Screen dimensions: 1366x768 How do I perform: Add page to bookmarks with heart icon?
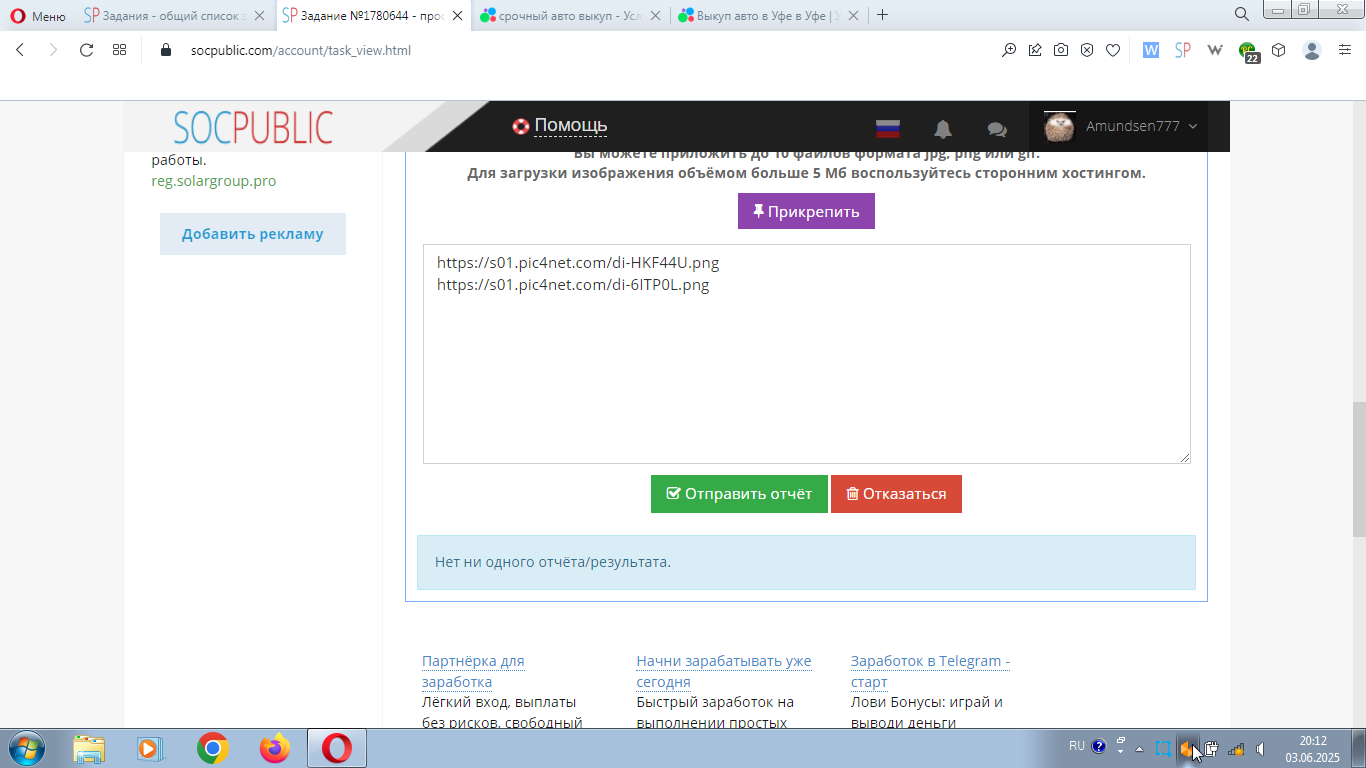coord(1112,50)
